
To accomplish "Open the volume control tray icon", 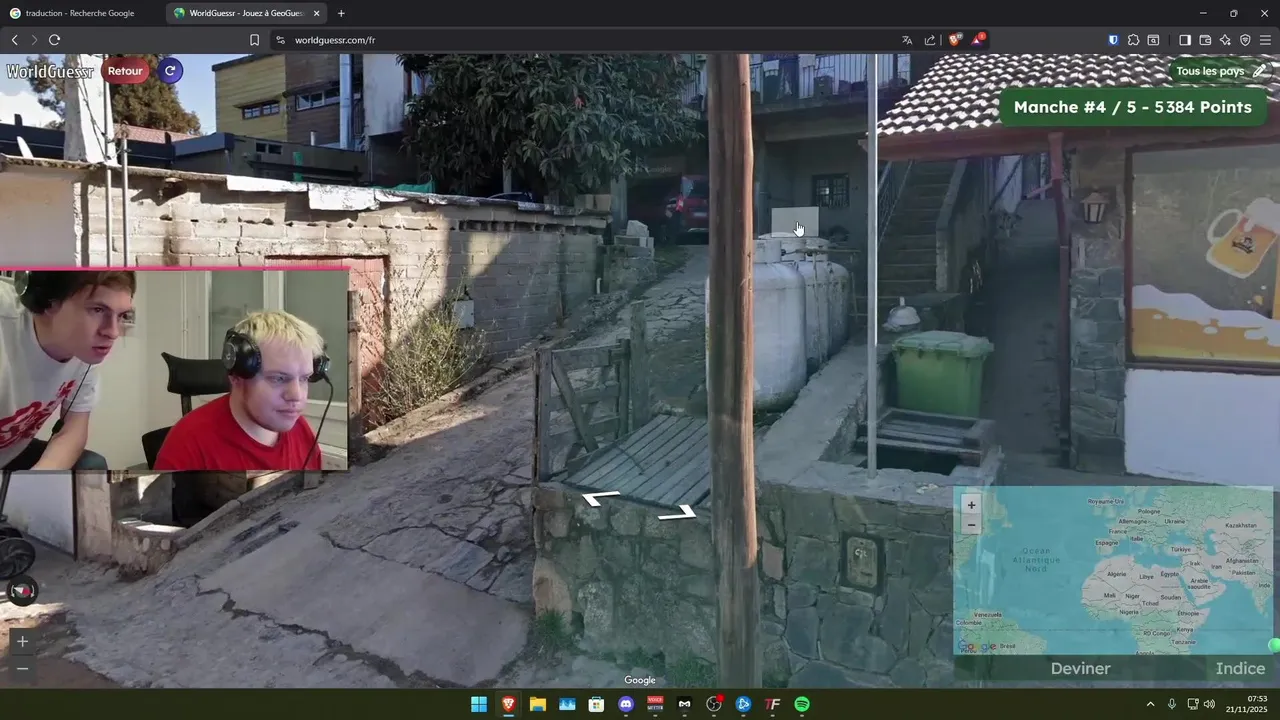I will (1209, 704).
